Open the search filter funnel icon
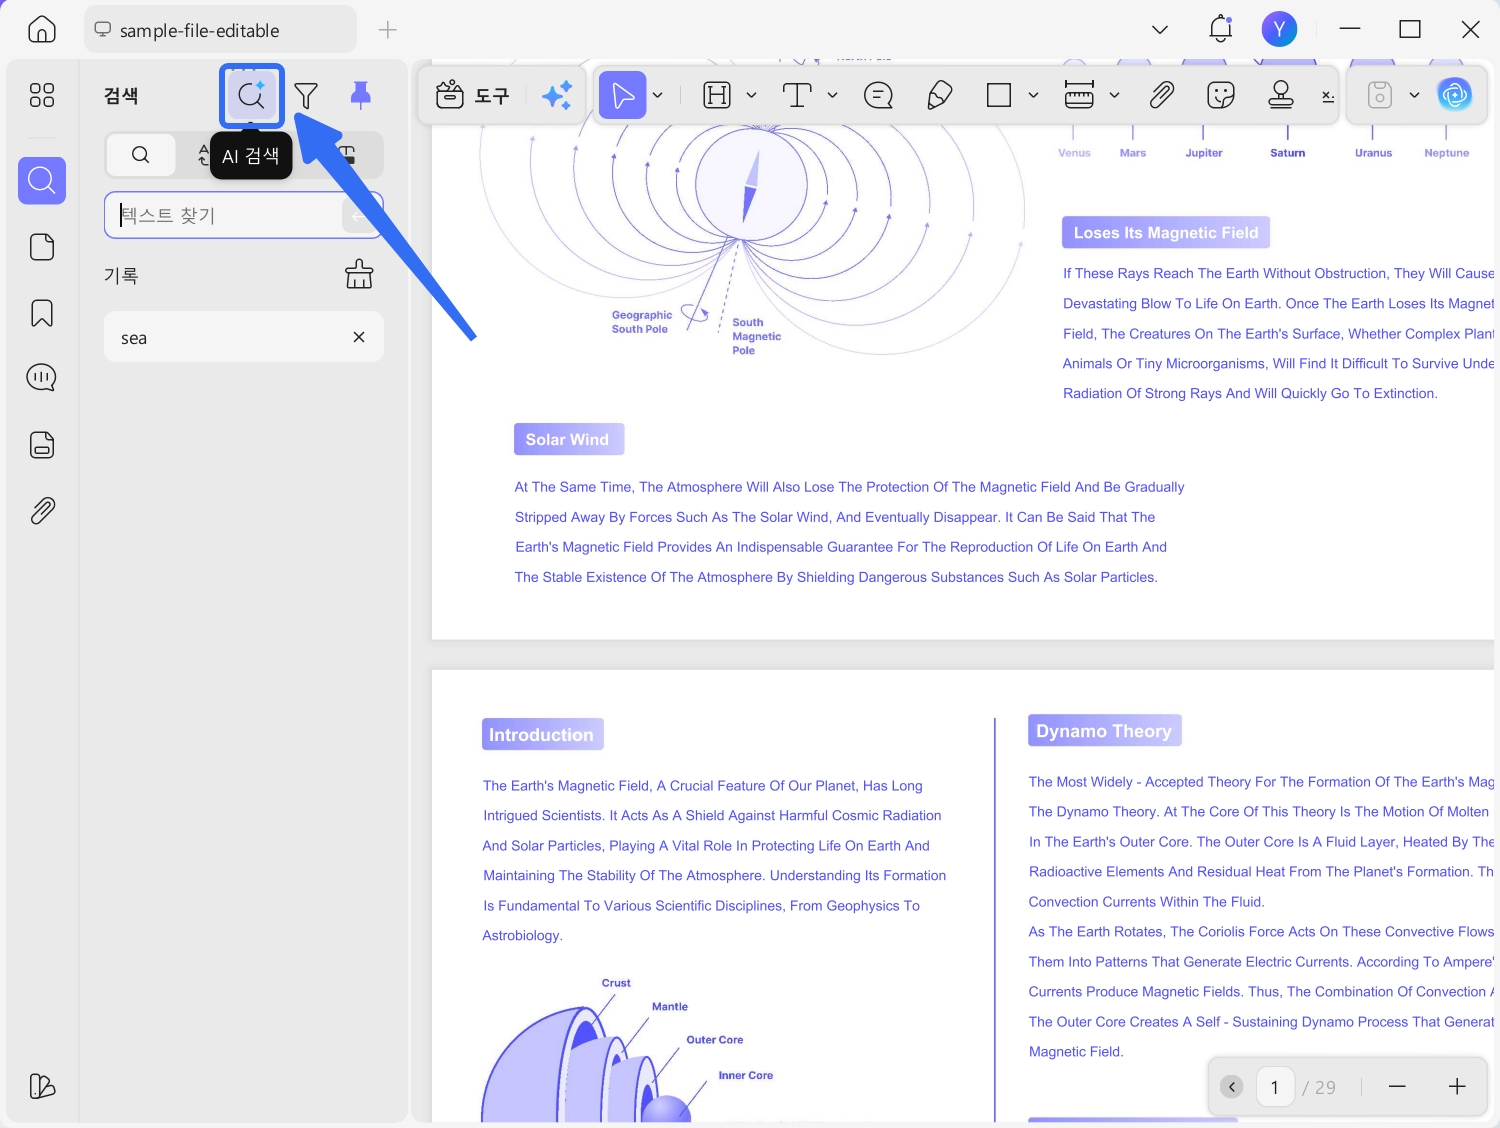1500x1128 pixels. (x=306, y=95)
